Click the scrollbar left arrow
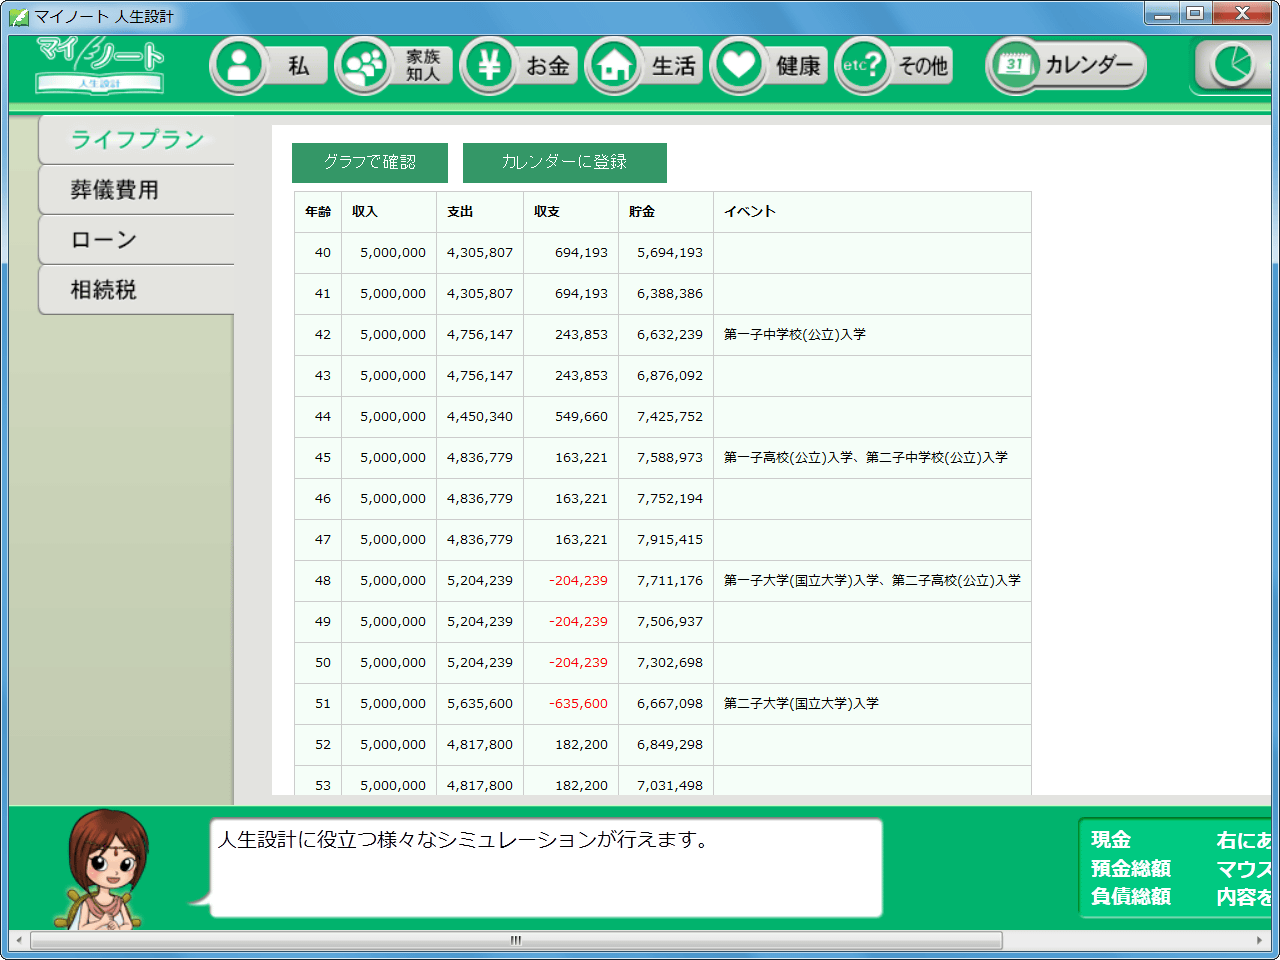 18,940
